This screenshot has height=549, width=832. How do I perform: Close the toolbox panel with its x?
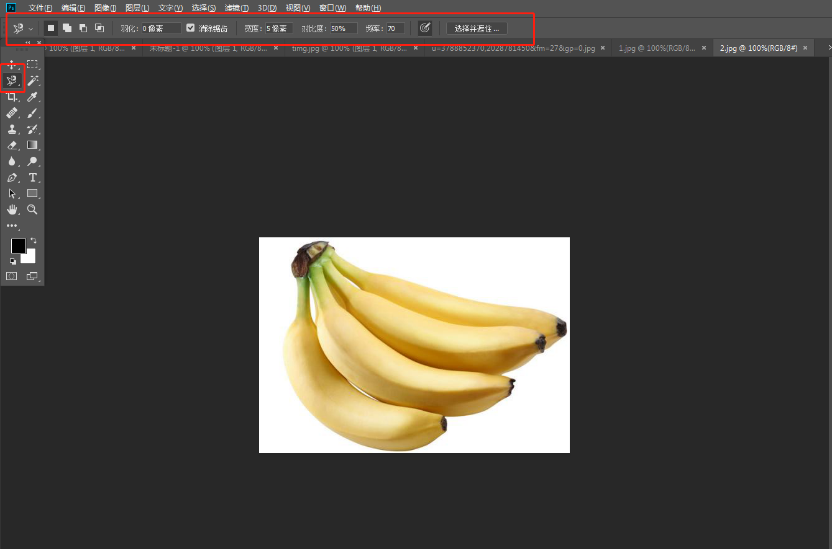tap(39, 43)
